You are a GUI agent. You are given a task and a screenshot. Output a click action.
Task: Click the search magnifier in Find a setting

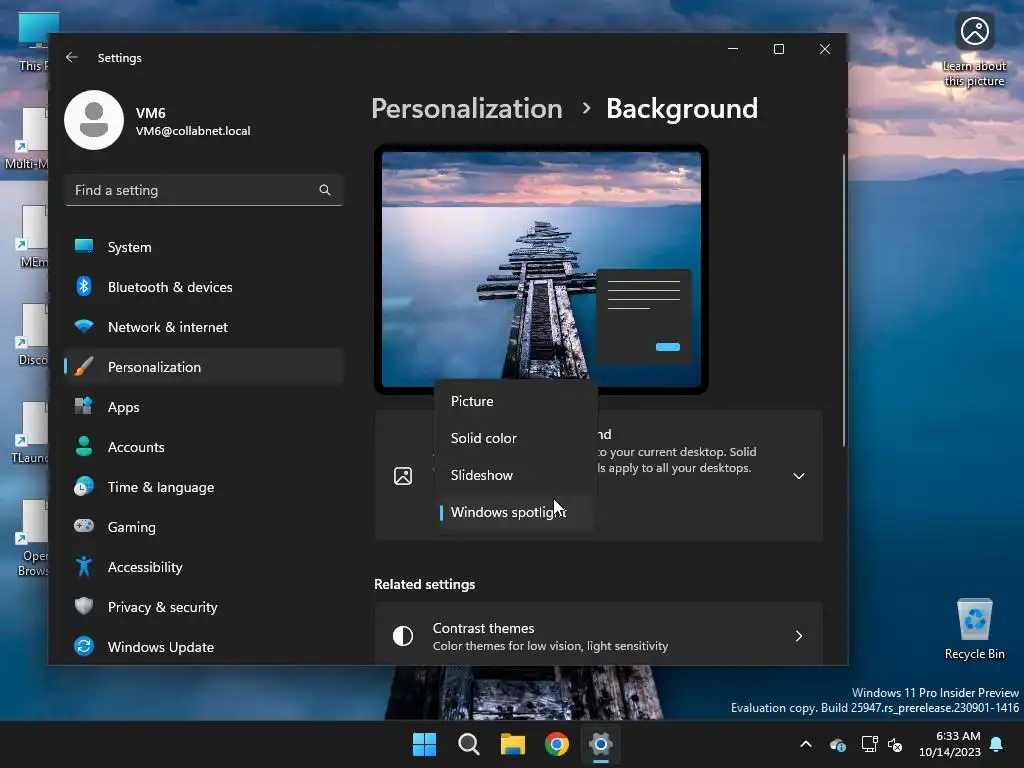pyautogui.click(x=325, y=190)
